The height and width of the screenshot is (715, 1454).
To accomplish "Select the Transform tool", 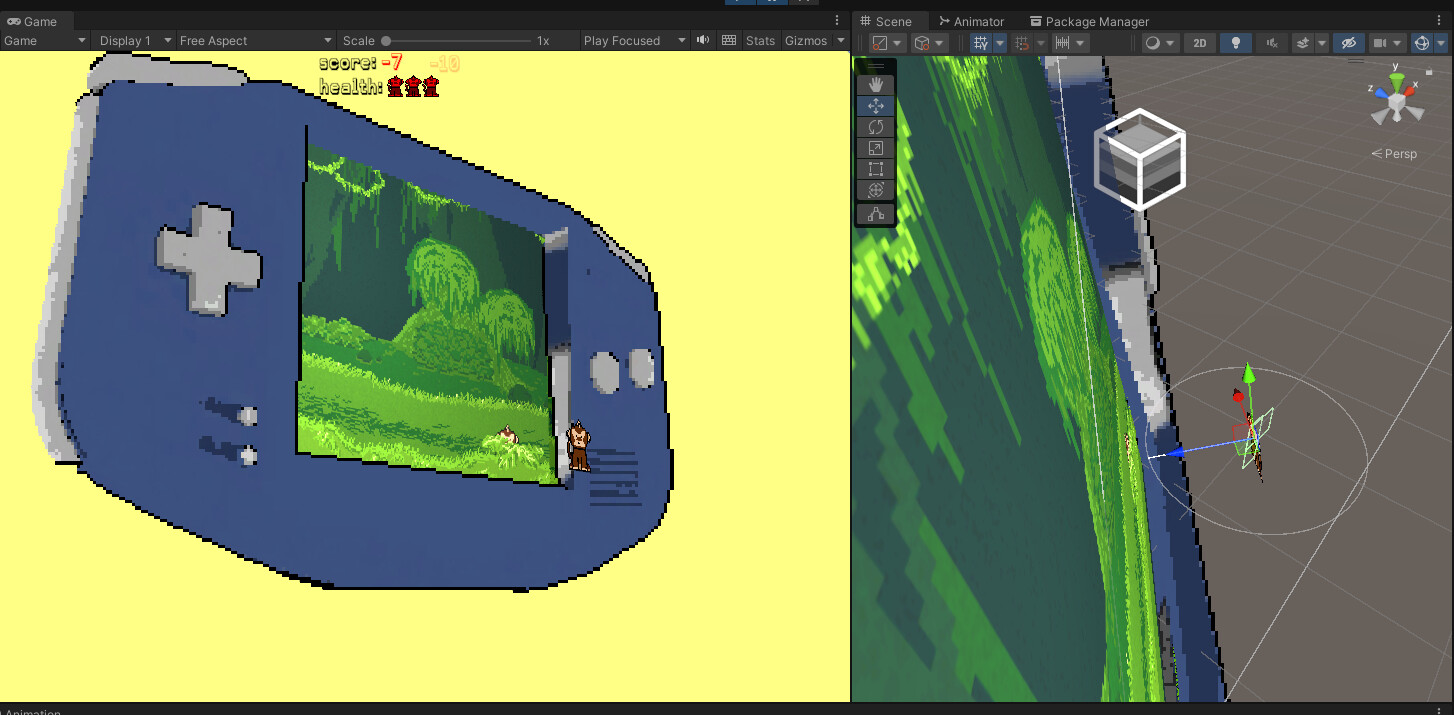I will (x=875, y=189).
